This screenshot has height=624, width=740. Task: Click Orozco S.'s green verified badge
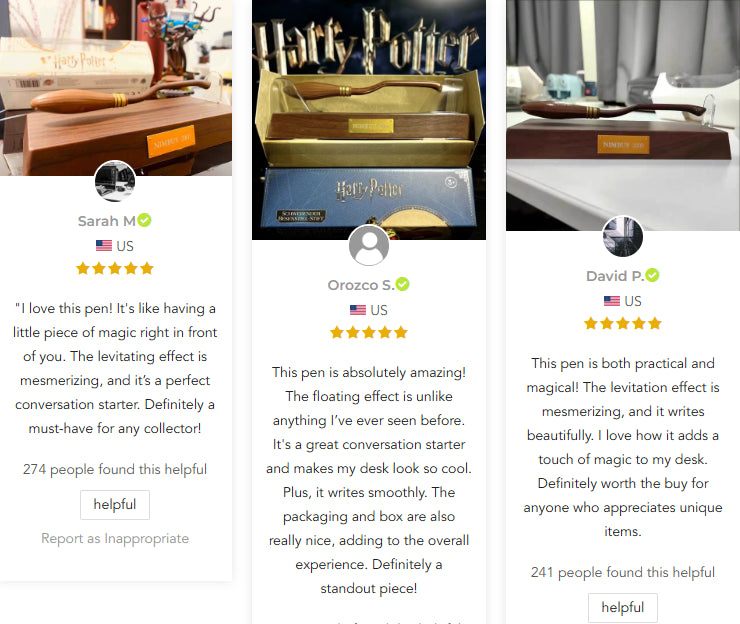pos(403,284)
